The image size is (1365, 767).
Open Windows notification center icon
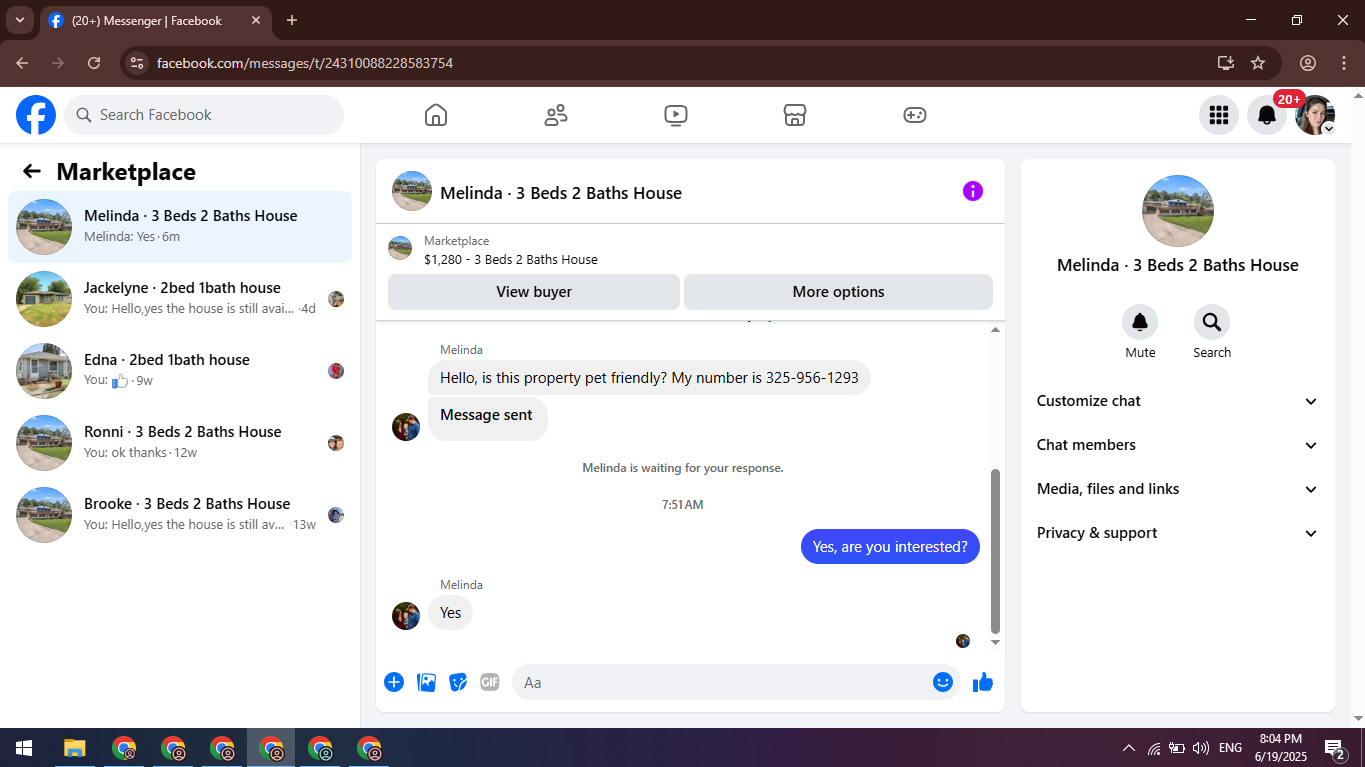point(1334,748)
